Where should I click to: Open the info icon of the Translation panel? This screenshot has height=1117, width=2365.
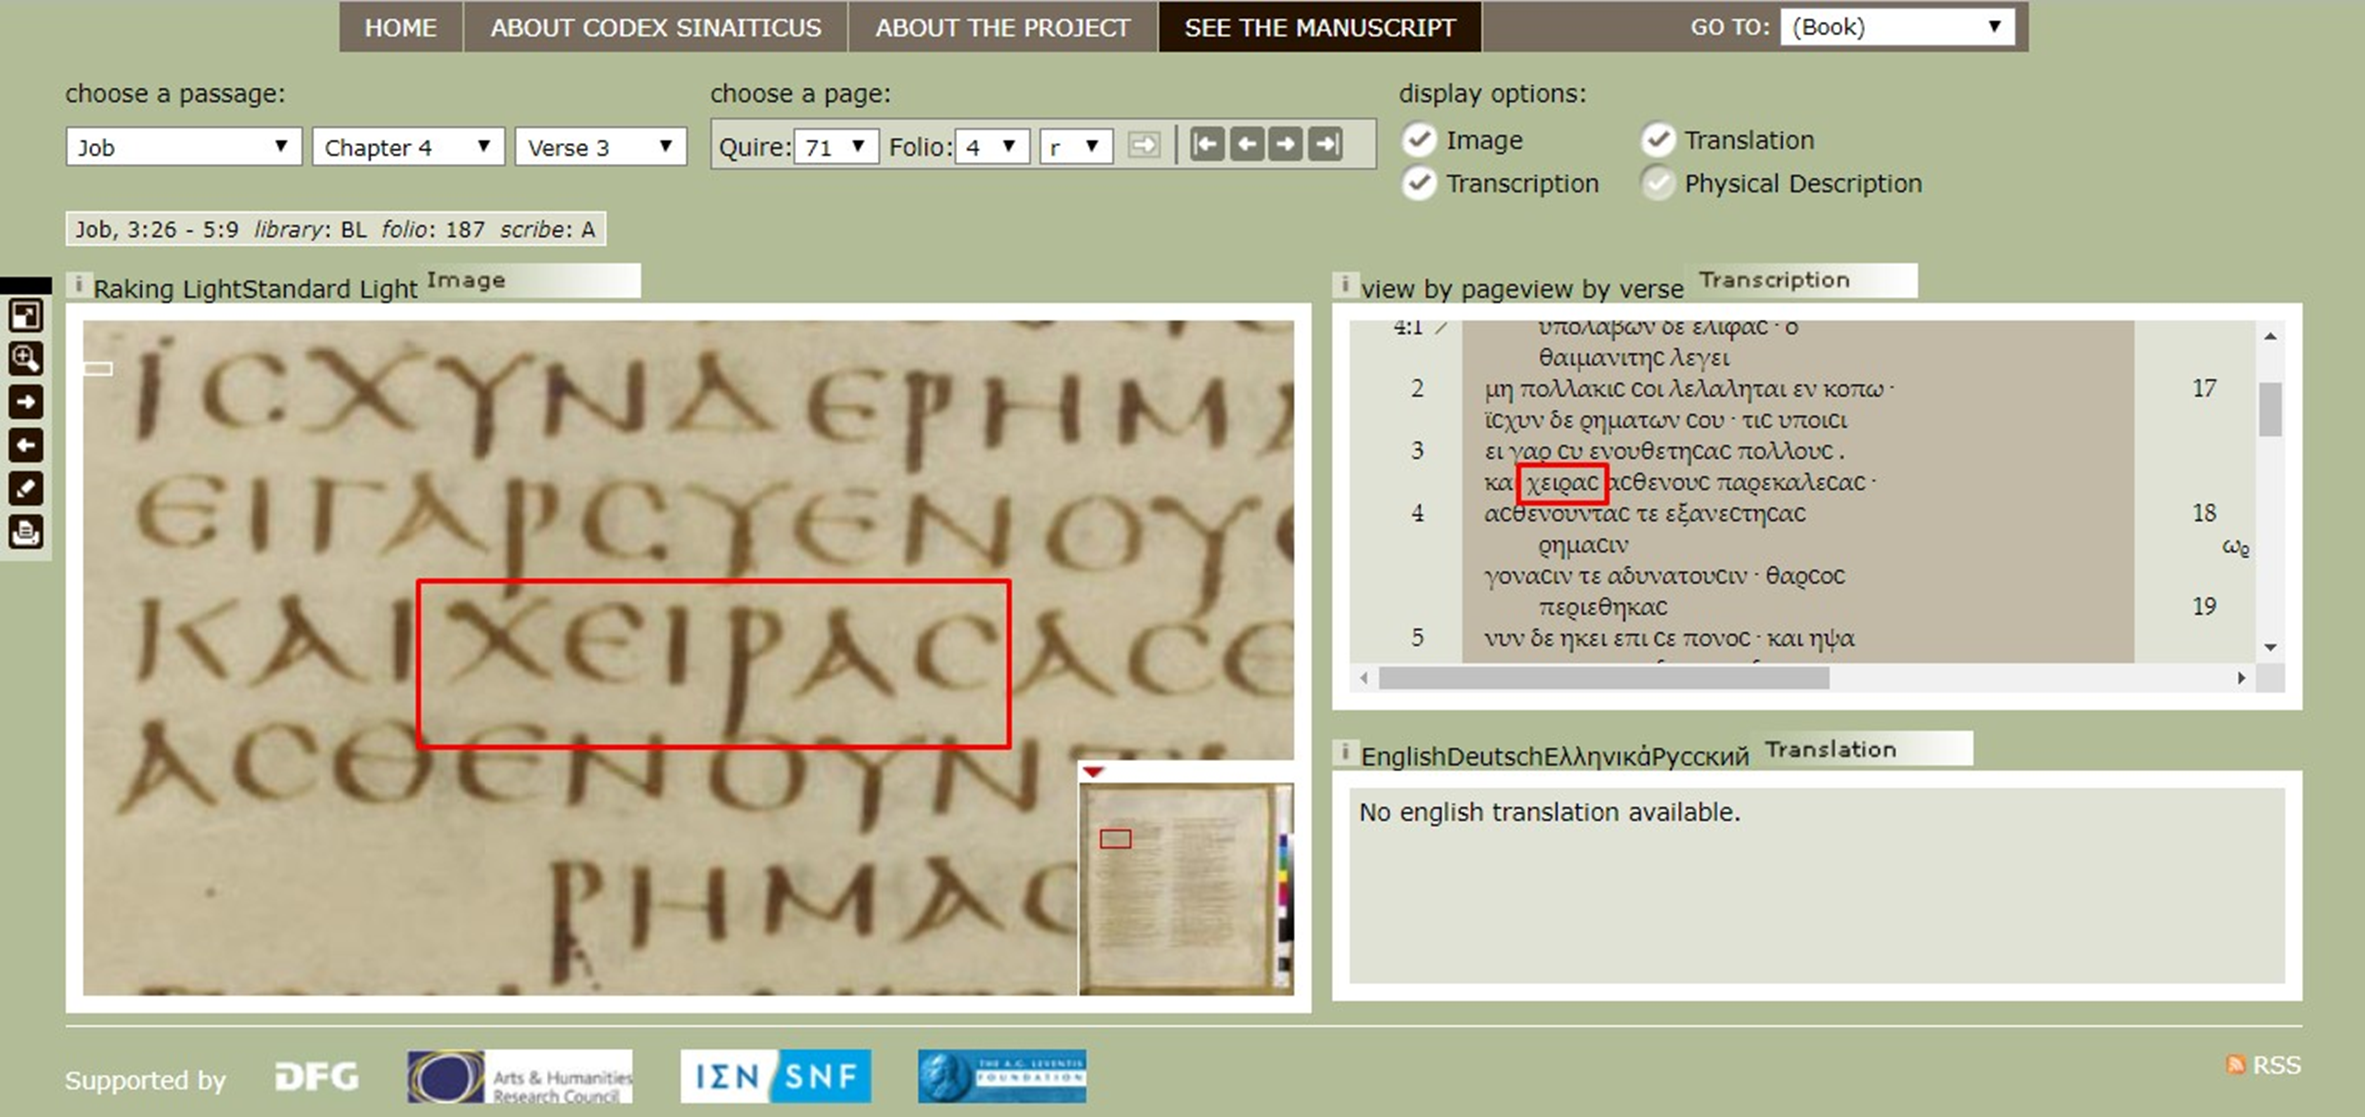1345,752
